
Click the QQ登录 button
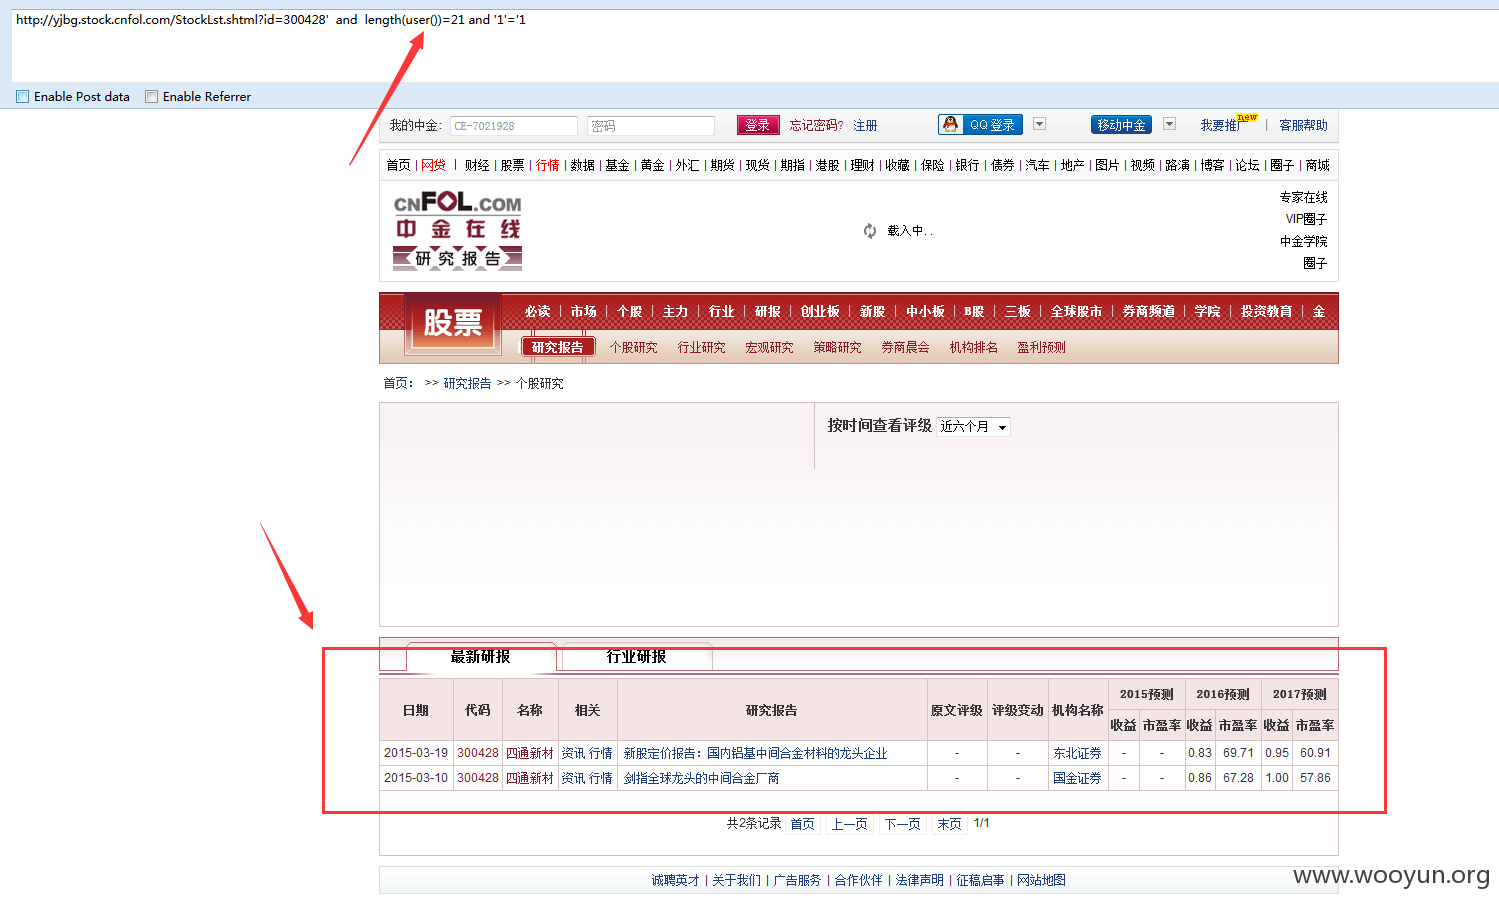pyautogui.click(x=980, y=125)
